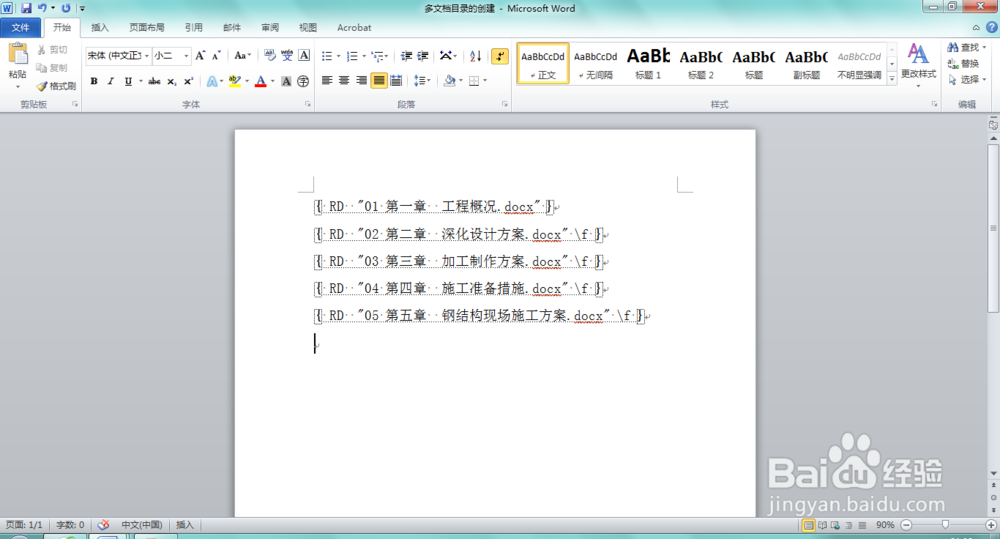Click the yellow text highlight color button
This screenshot has height=539, width=1000.
pyautogui.click(x=234, y=82)
